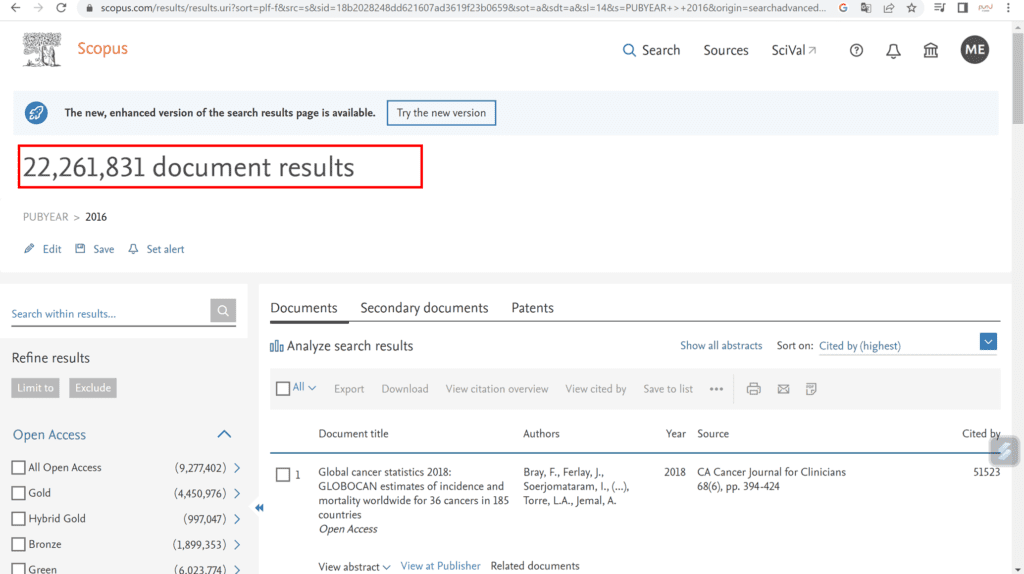Click Export in results toolbar
This screenshot has height=574, width=1024.
click(349, 389)
